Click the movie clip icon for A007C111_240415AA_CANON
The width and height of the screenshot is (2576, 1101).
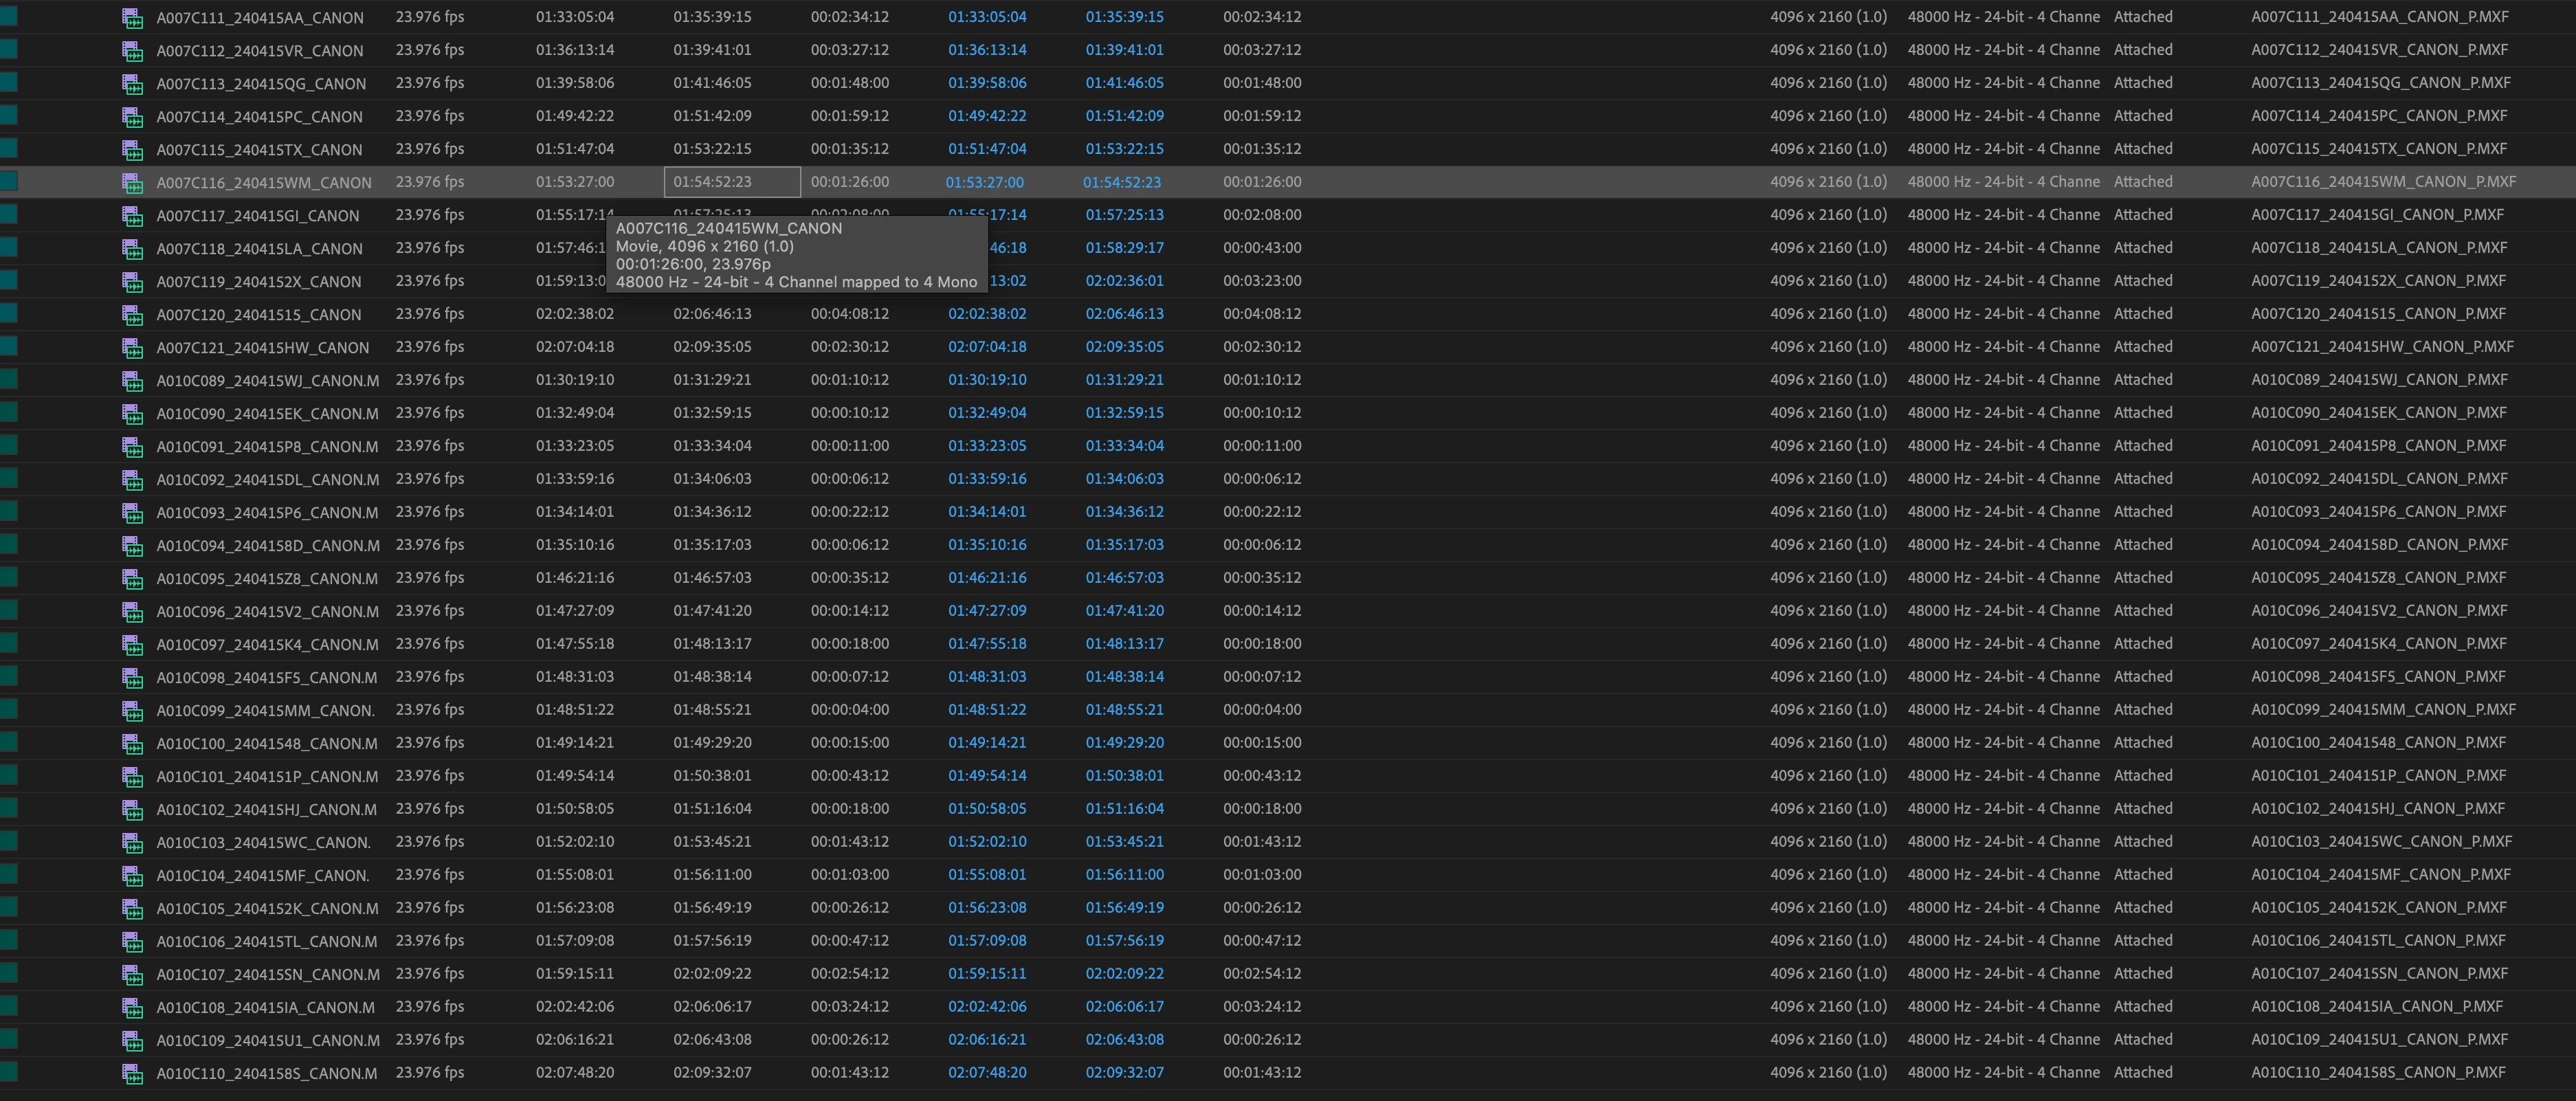132,18
